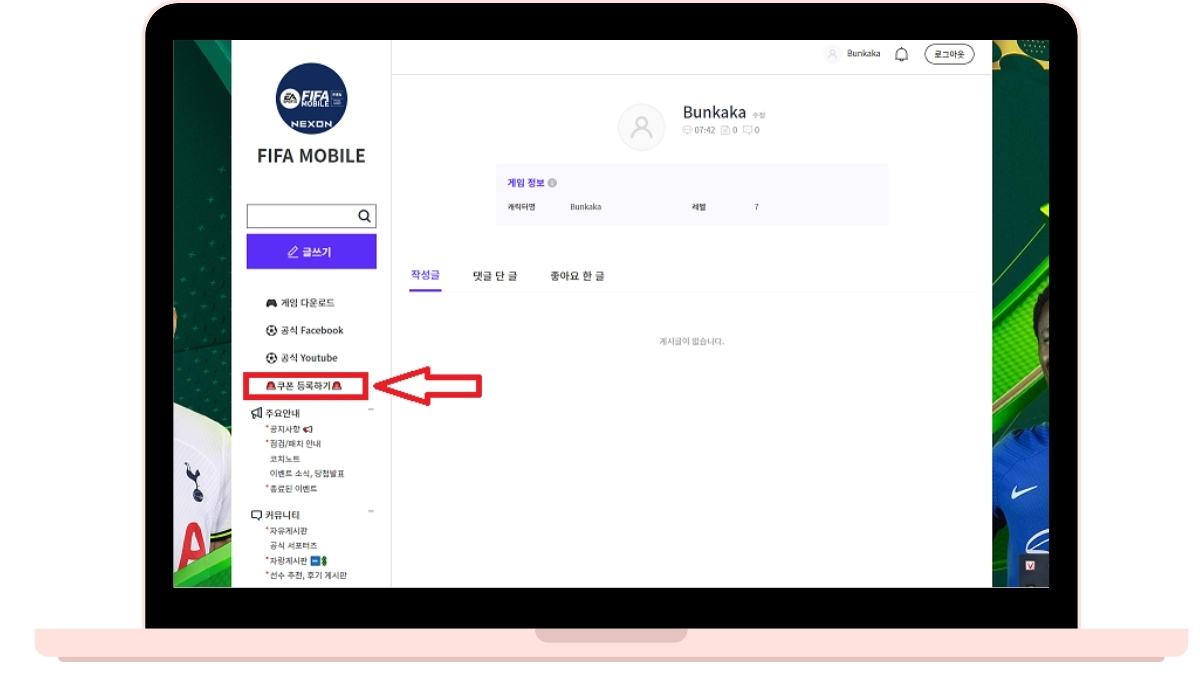The width and height of the screenshot is (1200, 675).
Task: Click the Bunkaka username in the header
Action: pos(863,54)
